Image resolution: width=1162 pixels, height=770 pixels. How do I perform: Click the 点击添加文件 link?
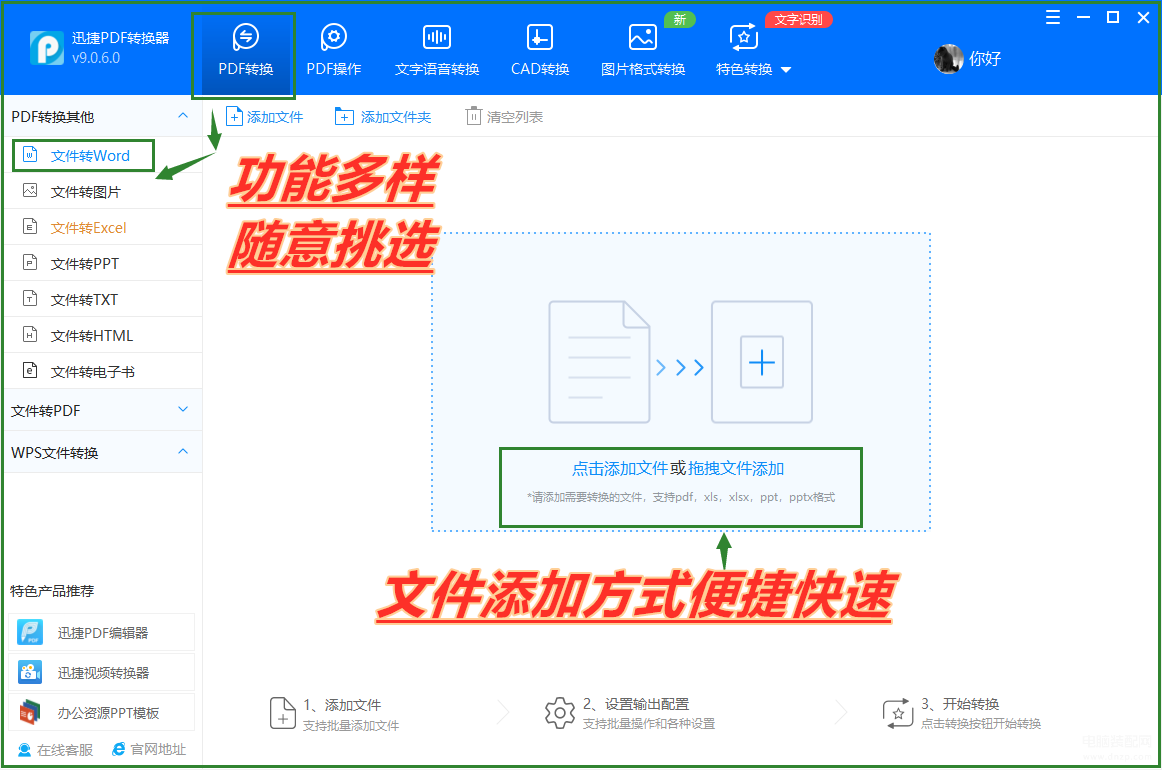(x=620, y=468)
